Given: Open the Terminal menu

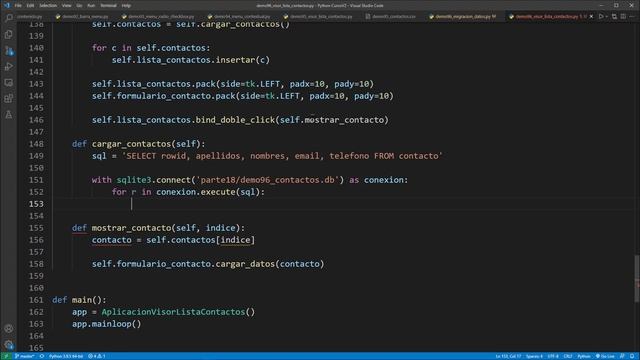Looking at the screenshot, I should click(108, 5).
